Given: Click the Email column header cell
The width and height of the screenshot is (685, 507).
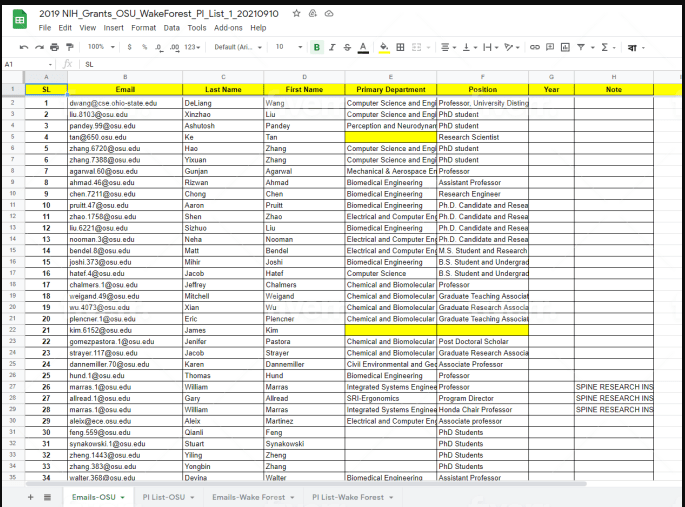Looking at the screenshot, I should click(x=125, y=89).
